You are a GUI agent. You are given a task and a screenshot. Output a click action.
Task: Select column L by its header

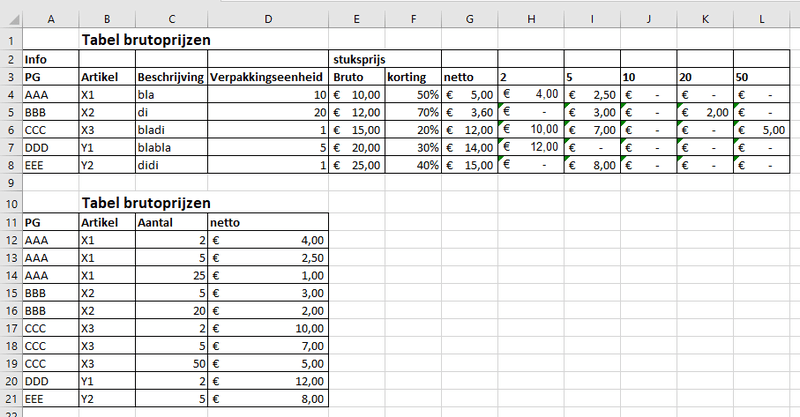pyautogui.click(x=762, y=21)
